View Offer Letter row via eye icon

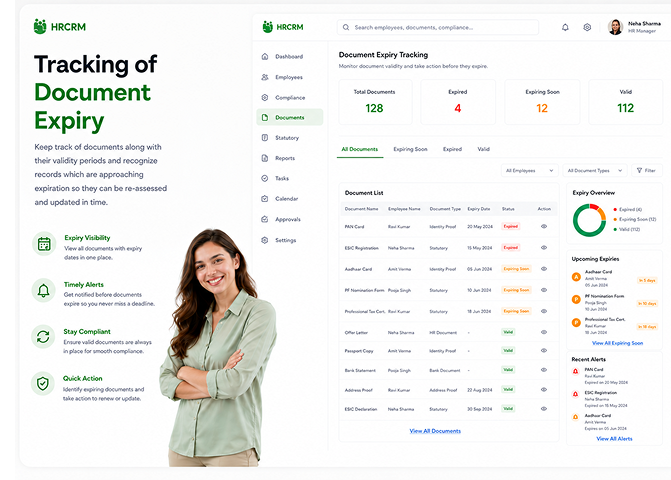[x=544, y=332]
